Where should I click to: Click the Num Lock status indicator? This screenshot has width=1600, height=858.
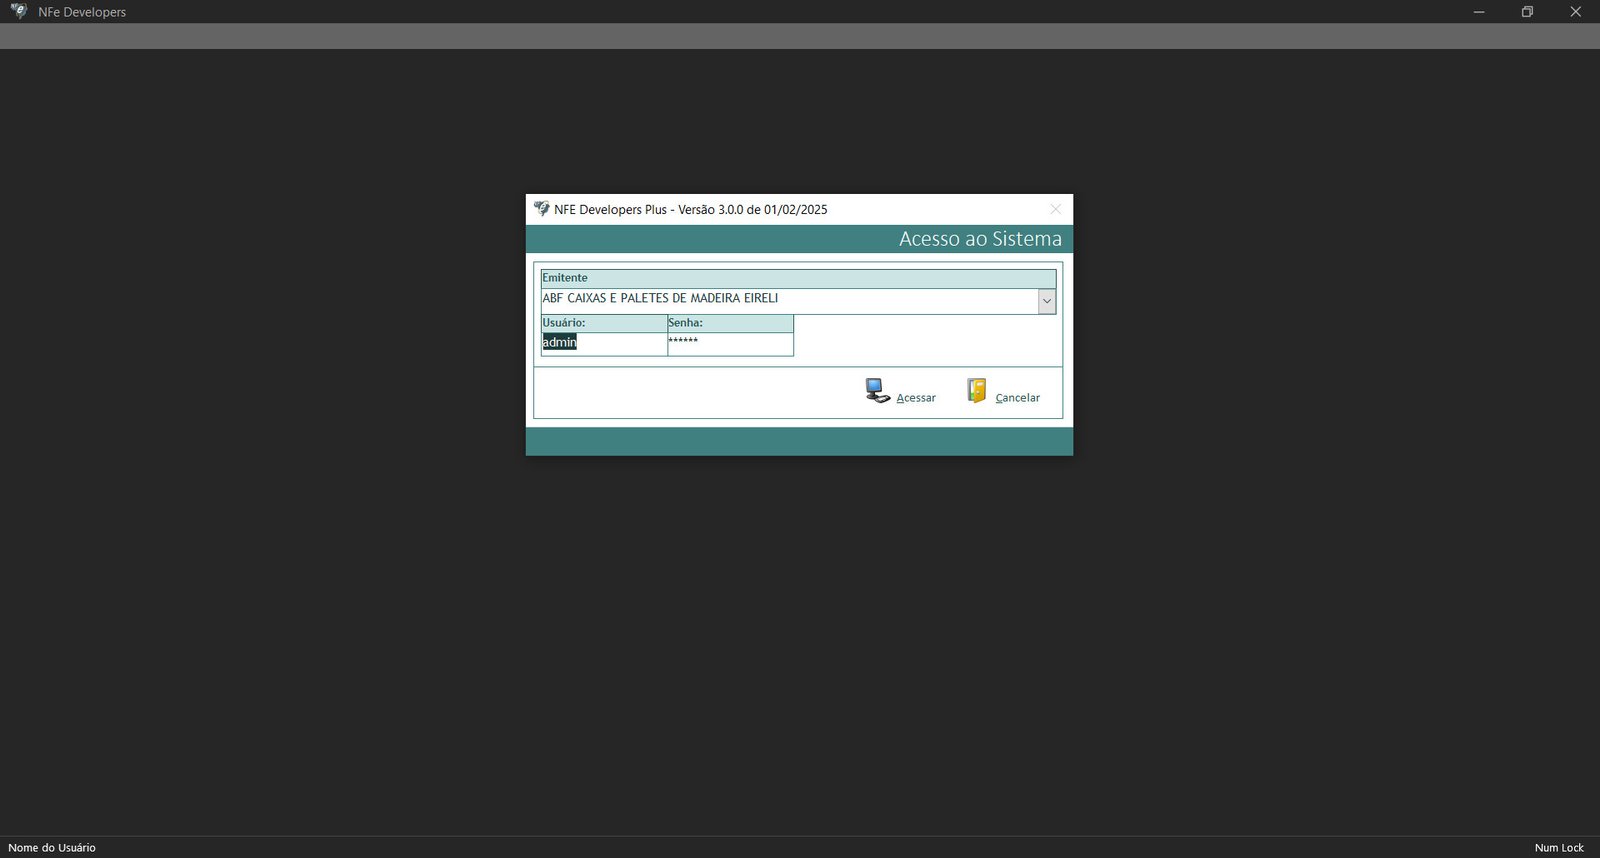pyautogui.click(x=1558, y=848)
